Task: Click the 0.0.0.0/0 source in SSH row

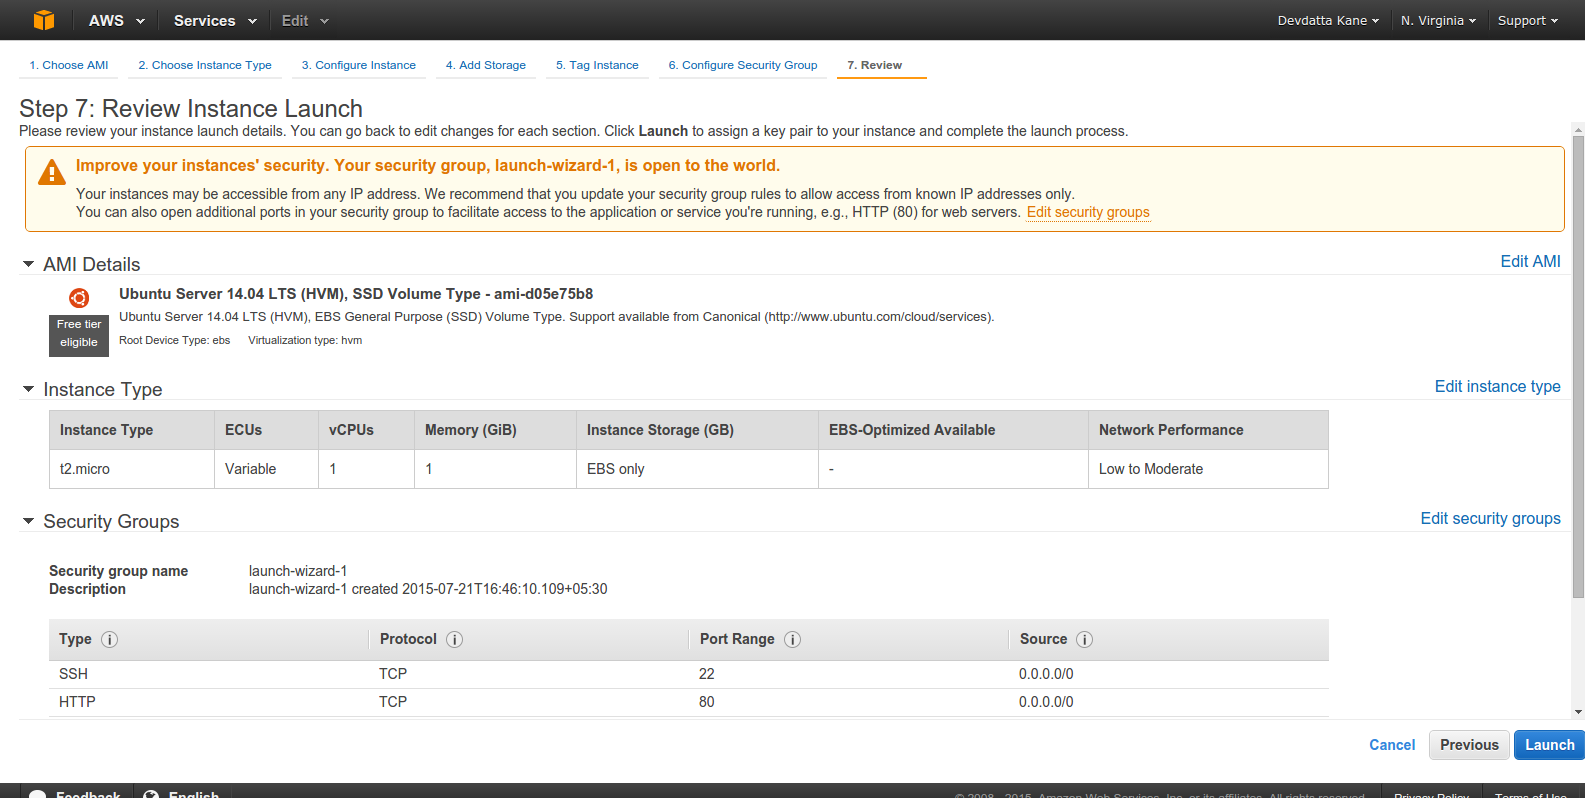Action: point(1046,674)
